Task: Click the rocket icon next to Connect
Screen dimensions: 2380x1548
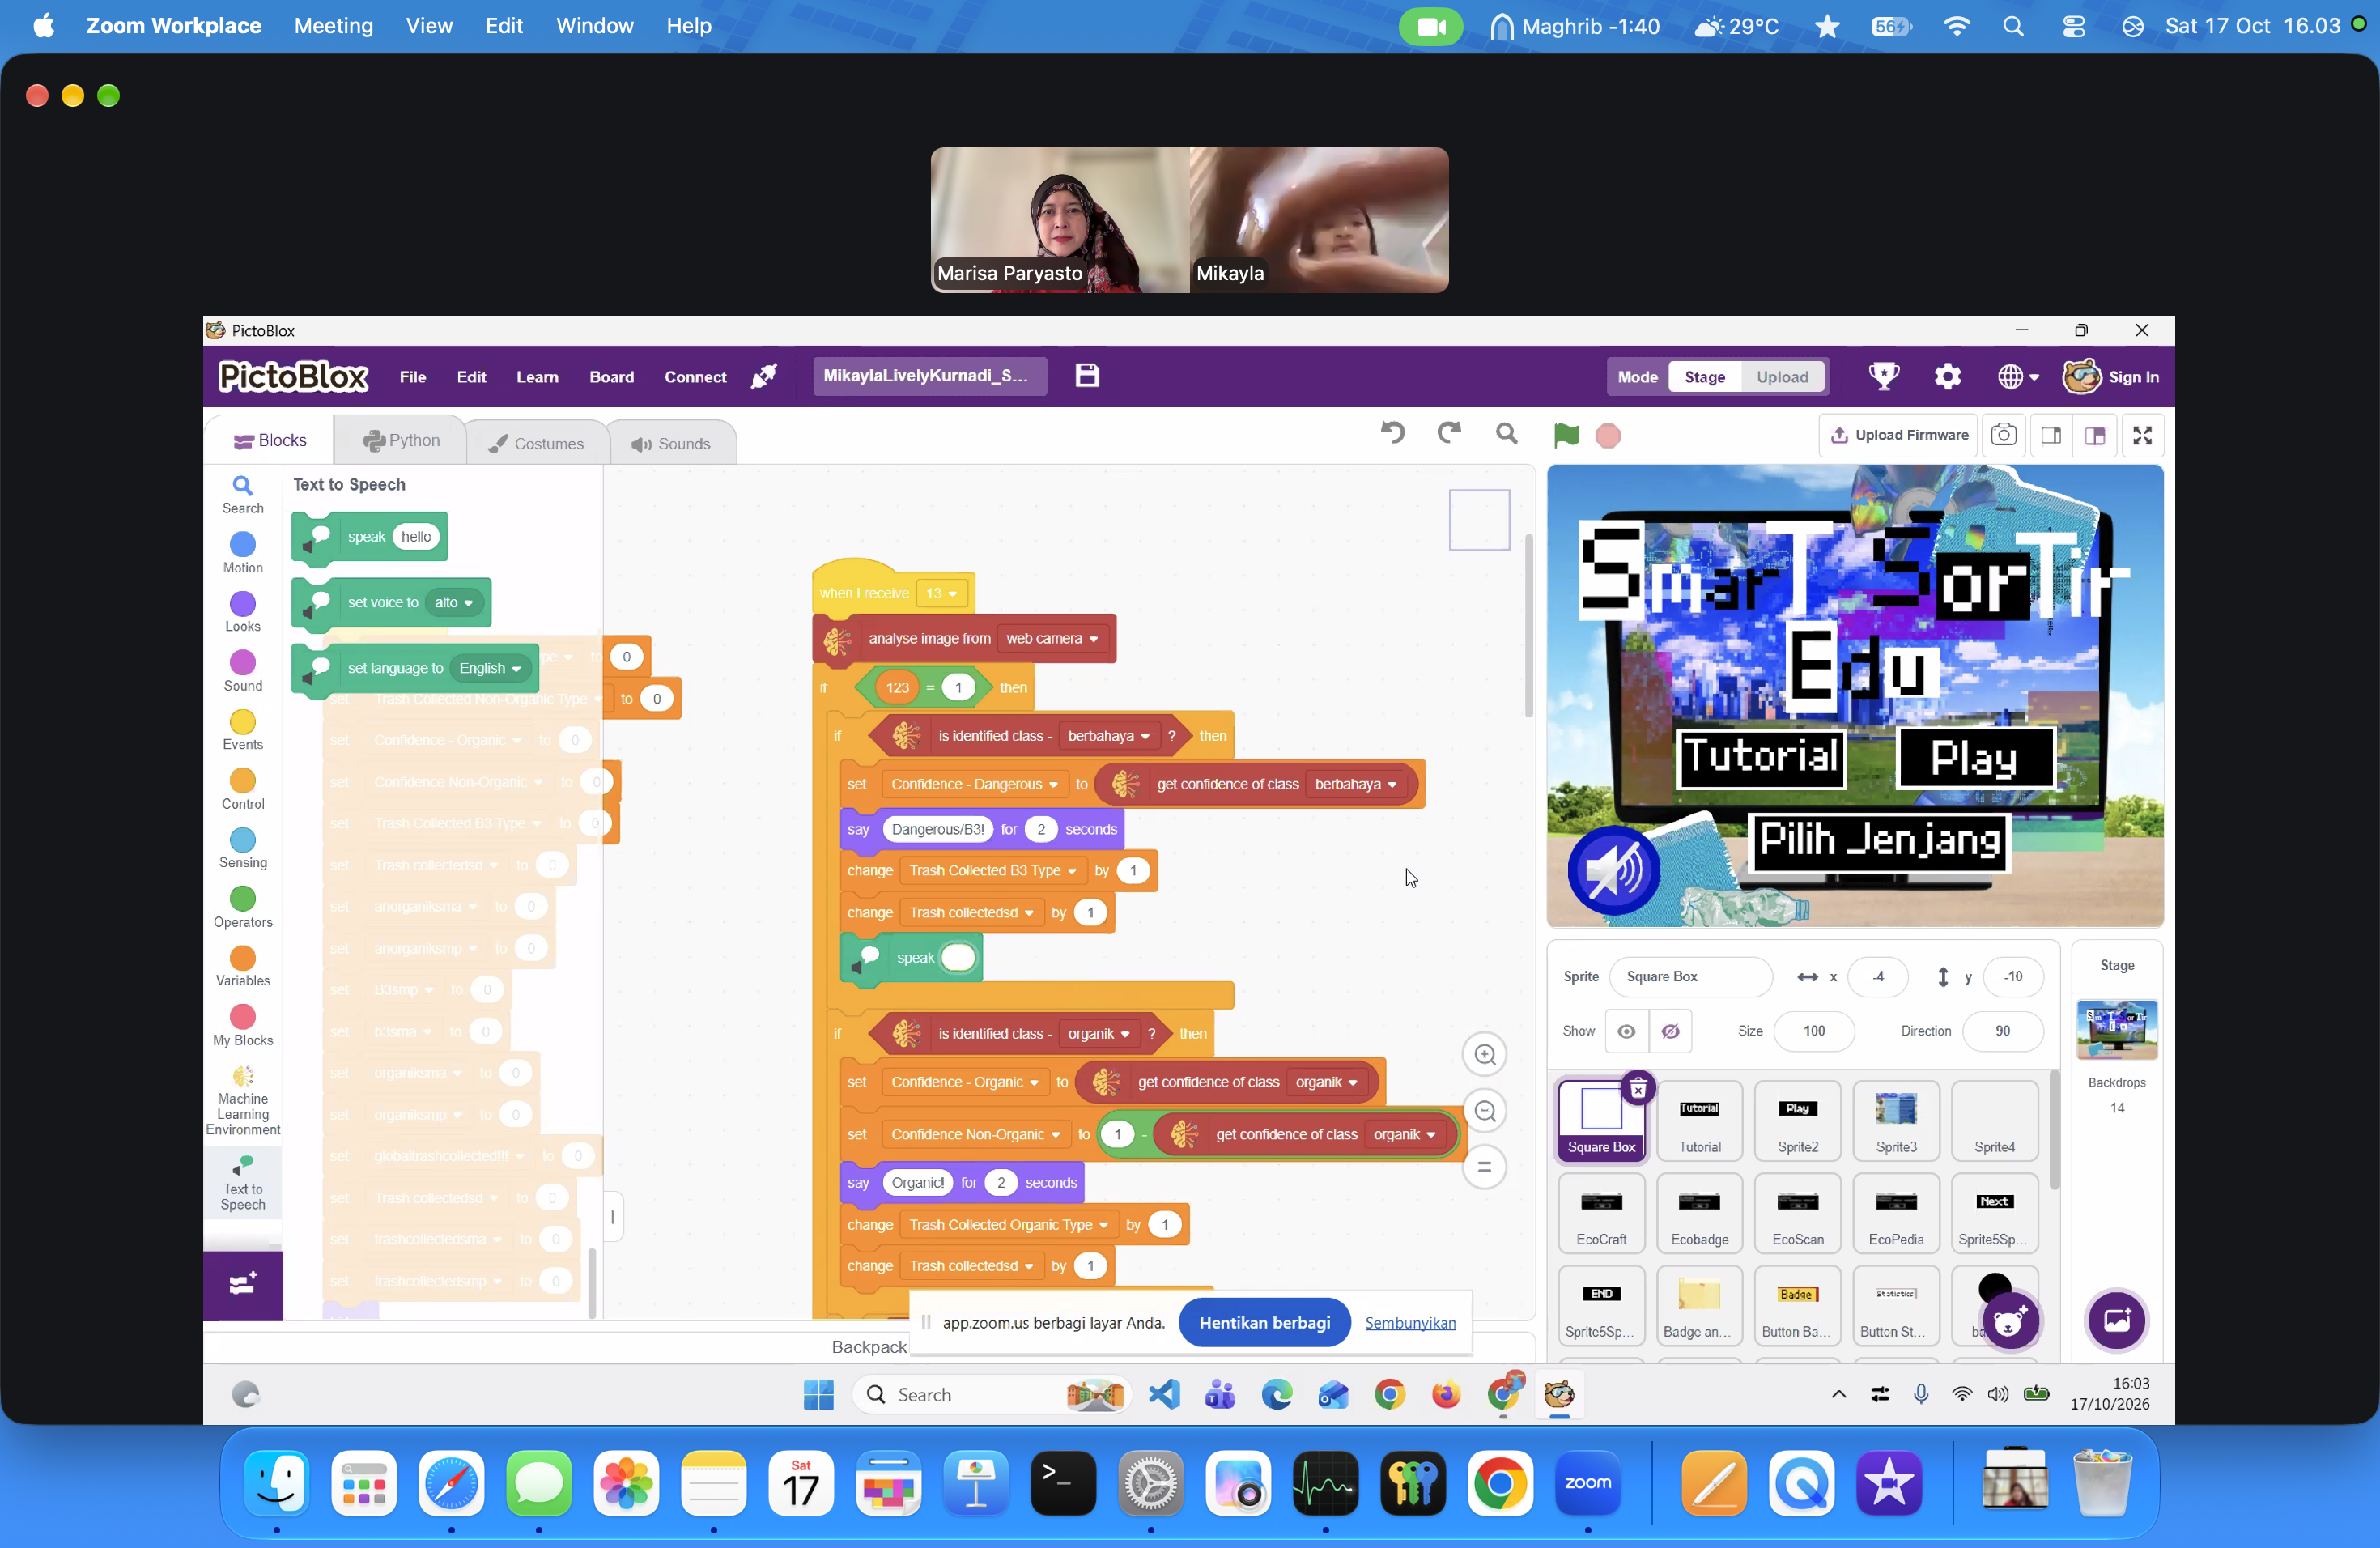Action: point(764,376)
